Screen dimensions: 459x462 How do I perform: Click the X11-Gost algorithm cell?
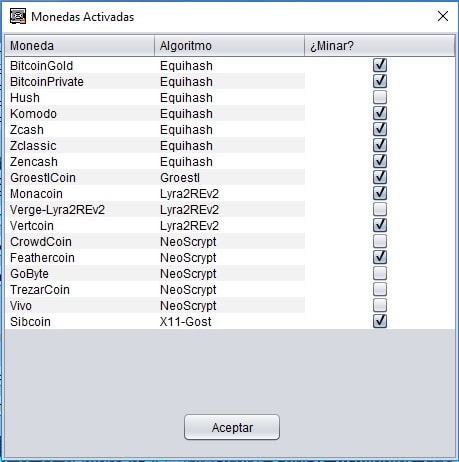coord(229,322)
